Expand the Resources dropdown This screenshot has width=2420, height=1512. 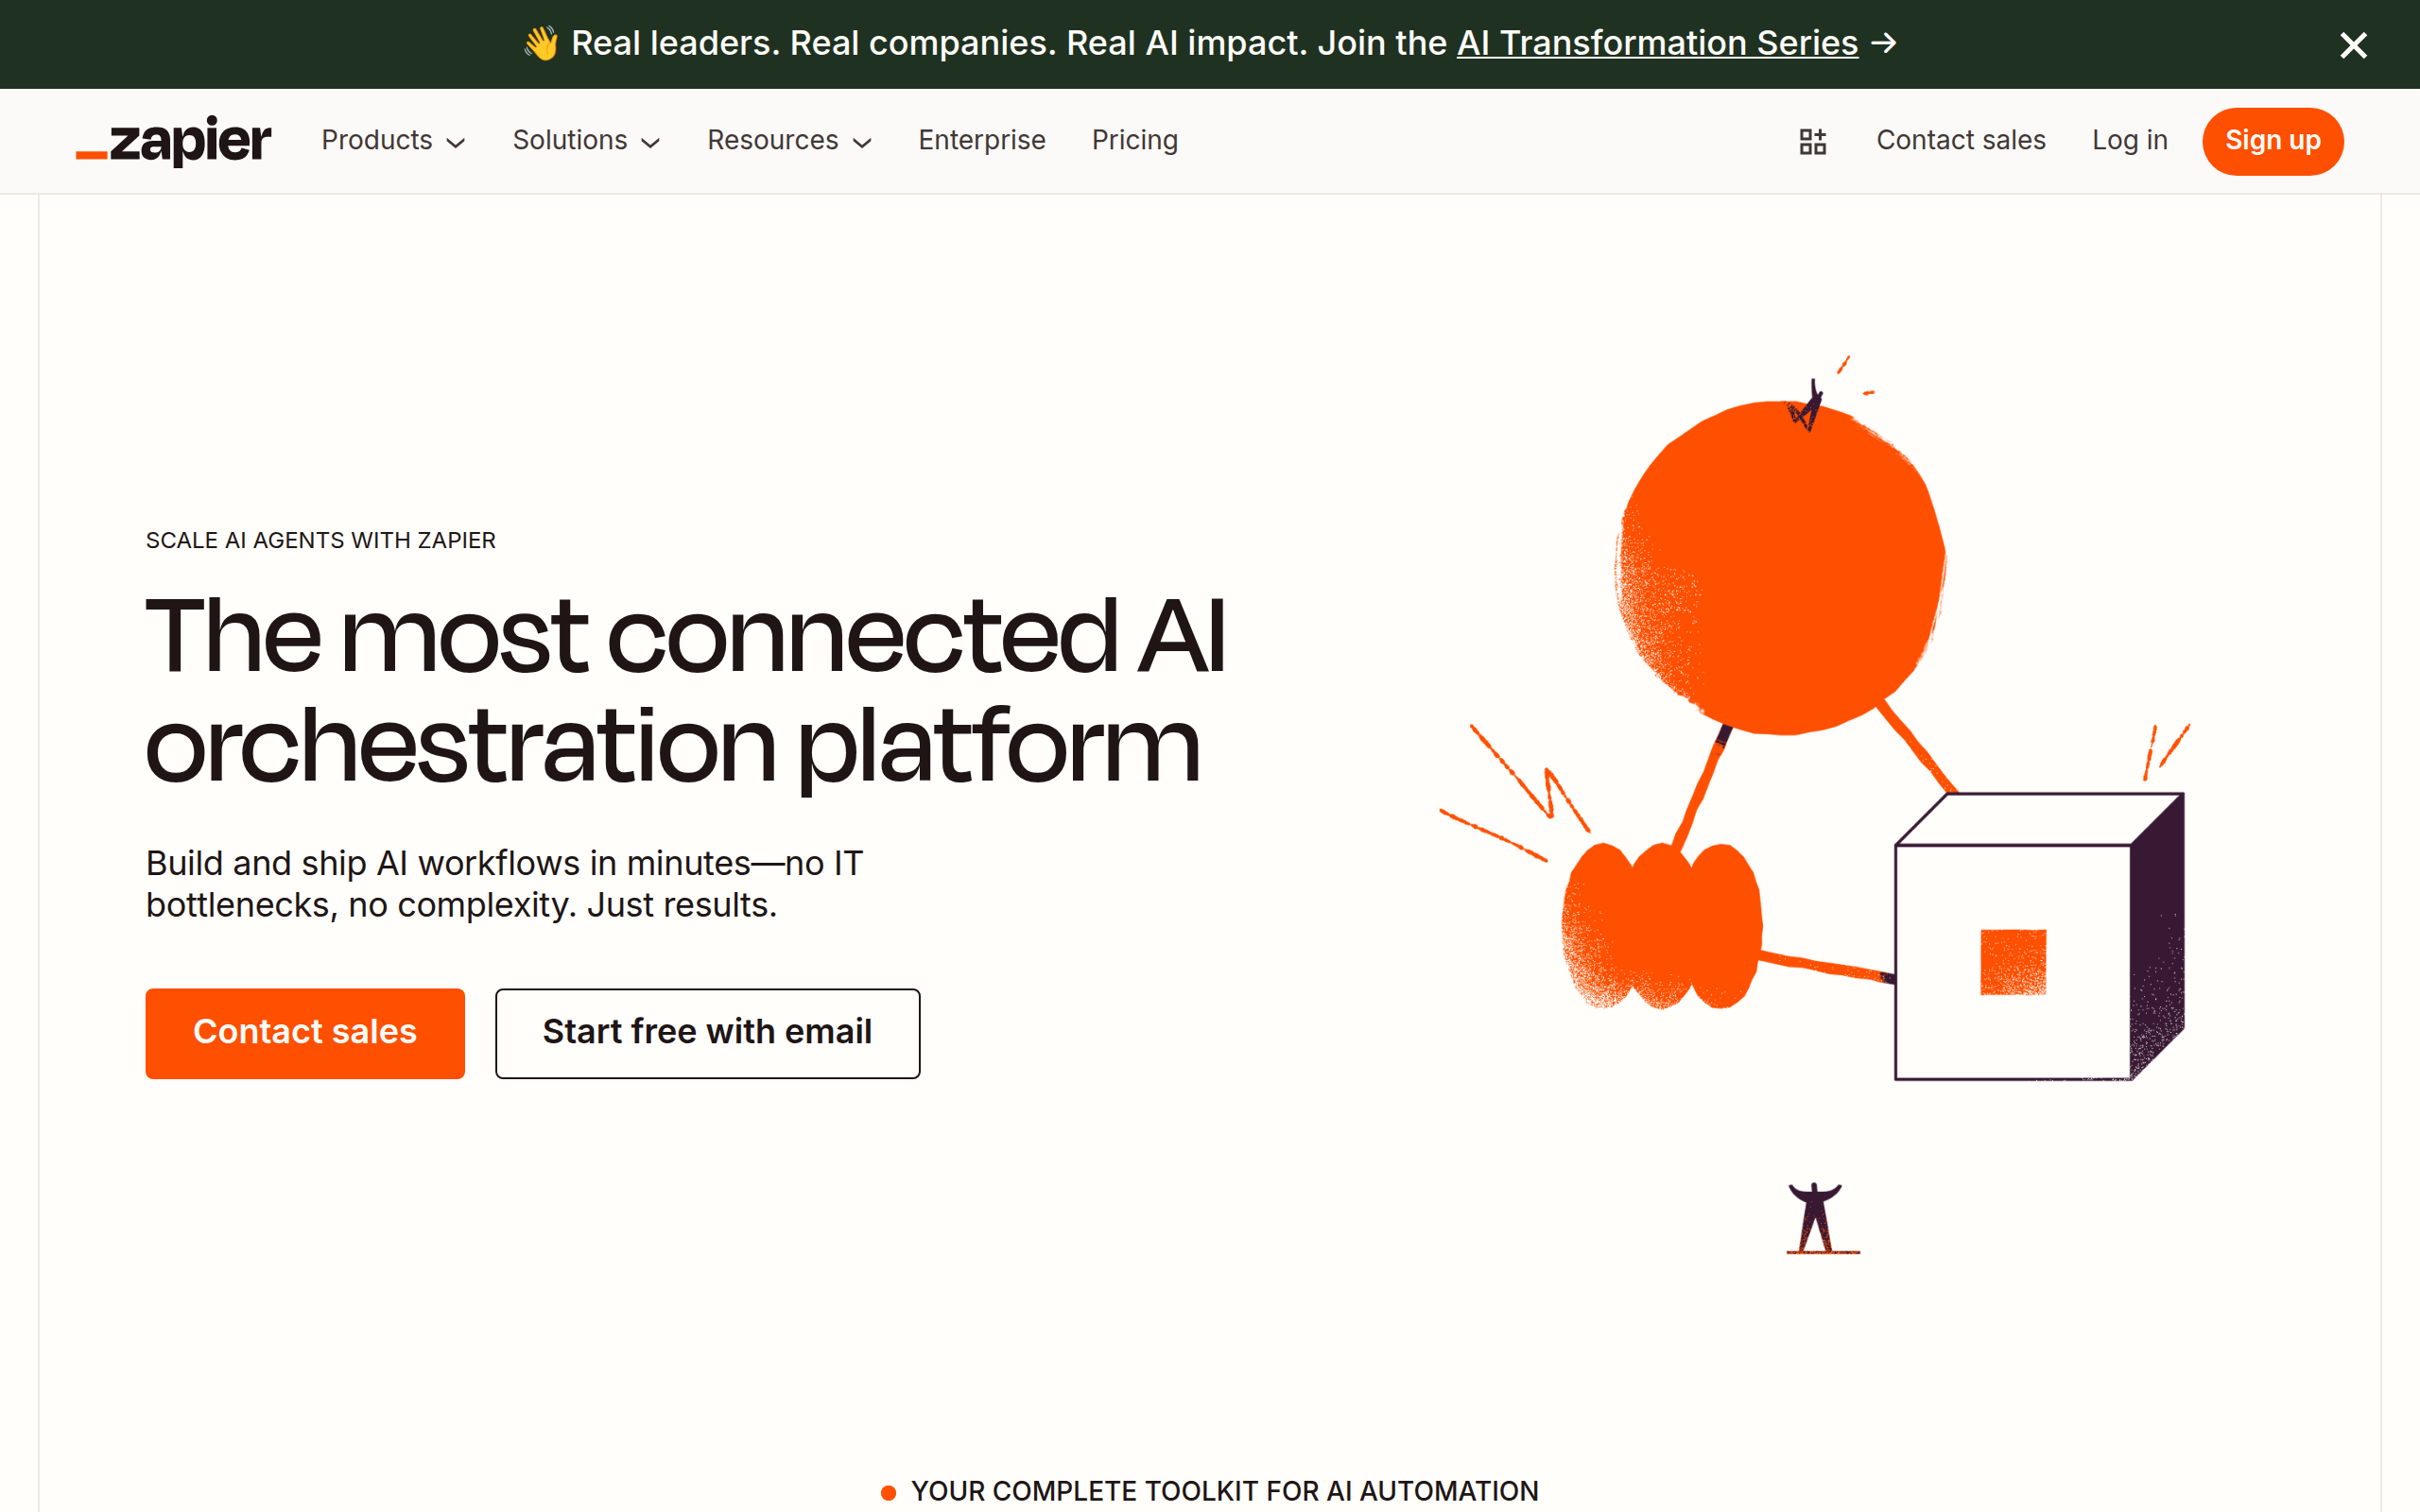pos(789,141)
